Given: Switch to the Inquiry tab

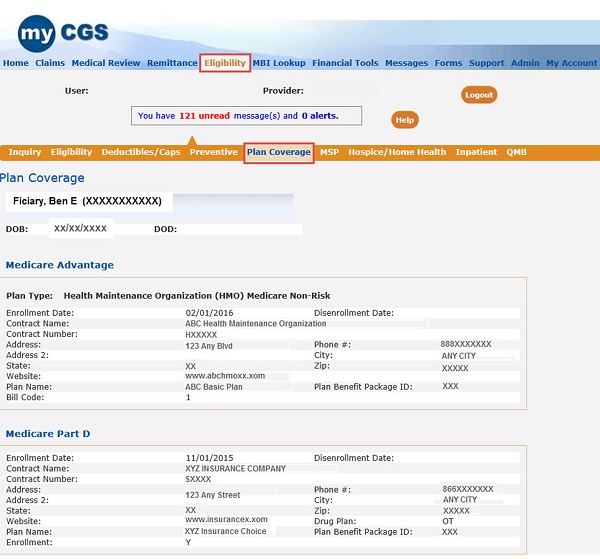Looking at the screenshot, I should pyautogui.click(x=25, y=153).
